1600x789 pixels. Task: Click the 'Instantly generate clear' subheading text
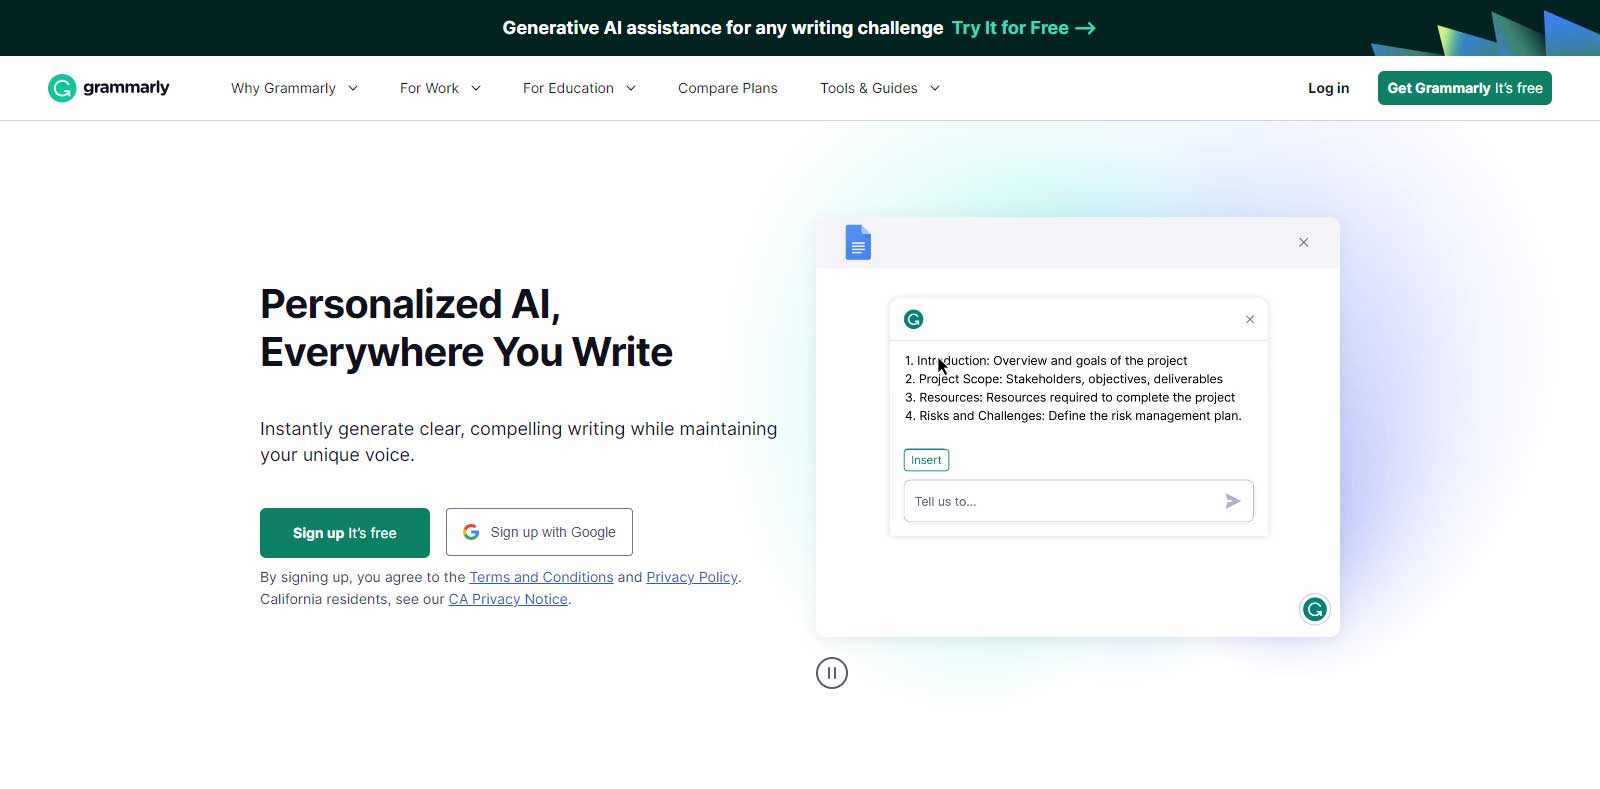point(518,442)
